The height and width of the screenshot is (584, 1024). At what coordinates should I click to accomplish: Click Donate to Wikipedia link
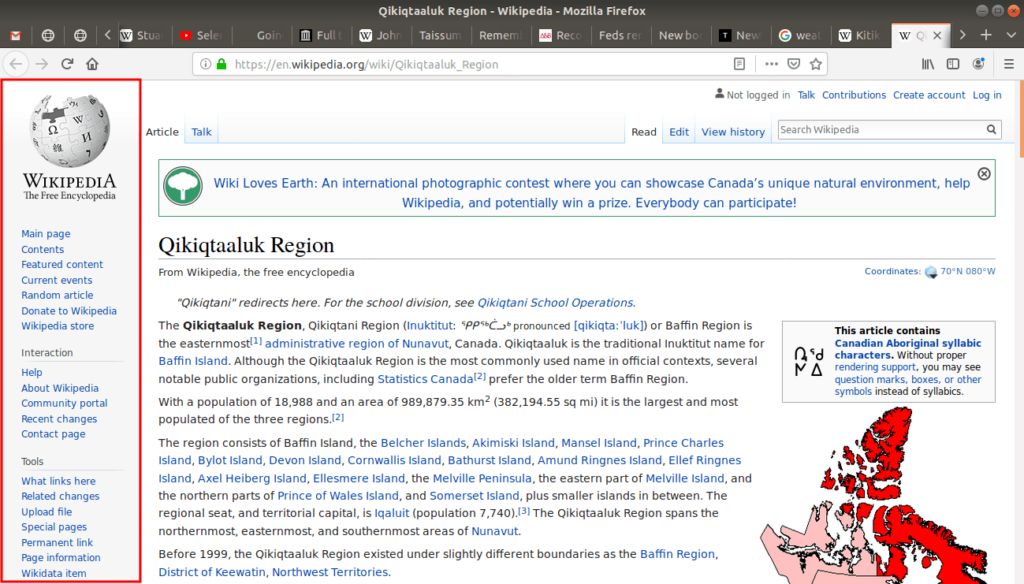coord(69,311)
